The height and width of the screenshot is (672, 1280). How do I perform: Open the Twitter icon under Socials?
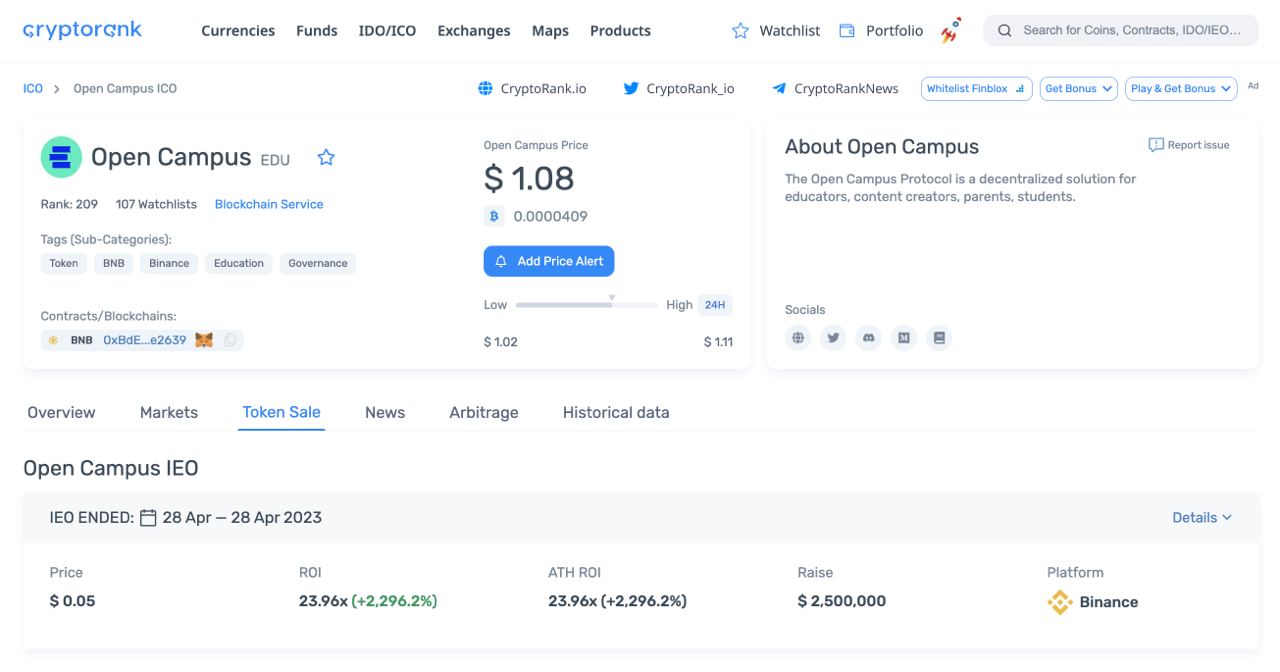pyautogui.click(x=833, y=338)
